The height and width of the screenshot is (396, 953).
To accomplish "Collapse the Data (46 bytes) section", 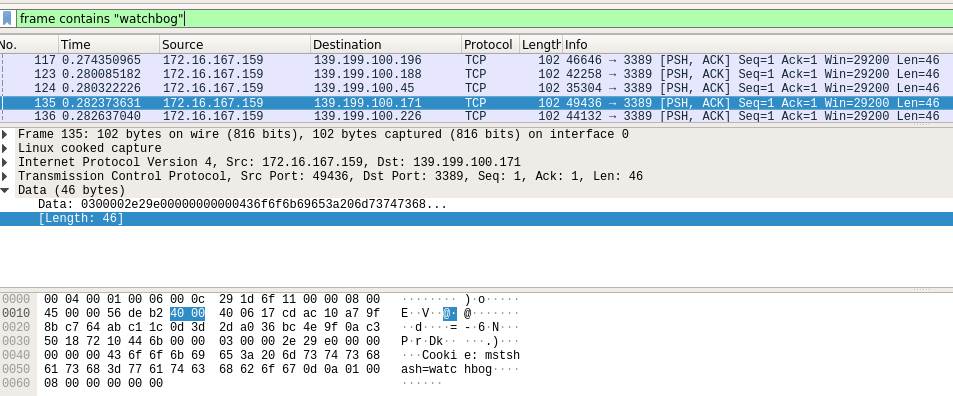I will tap(5, 190).
